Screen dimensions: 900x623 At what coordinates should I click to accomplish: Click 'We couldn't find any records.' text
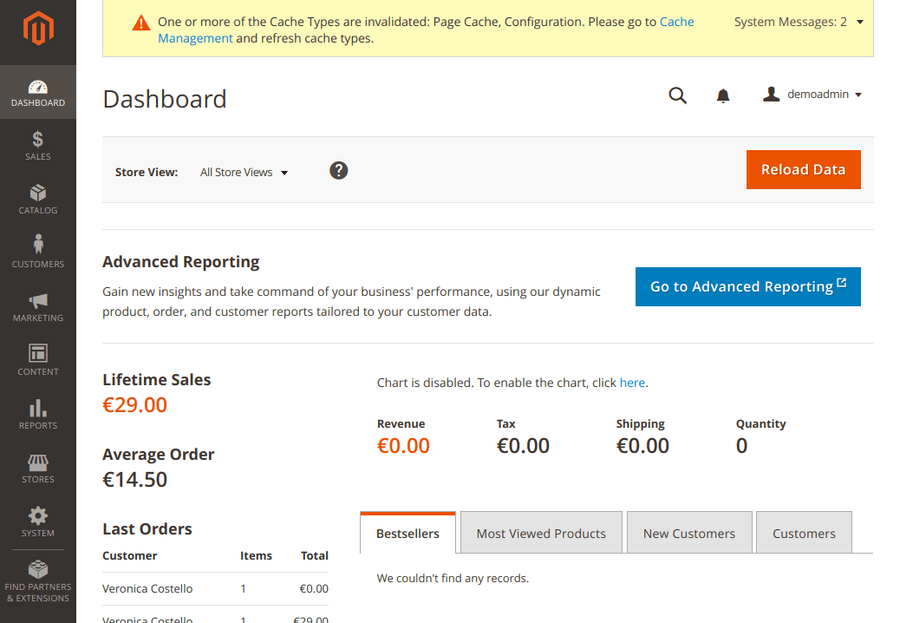(x=452, y=578)
